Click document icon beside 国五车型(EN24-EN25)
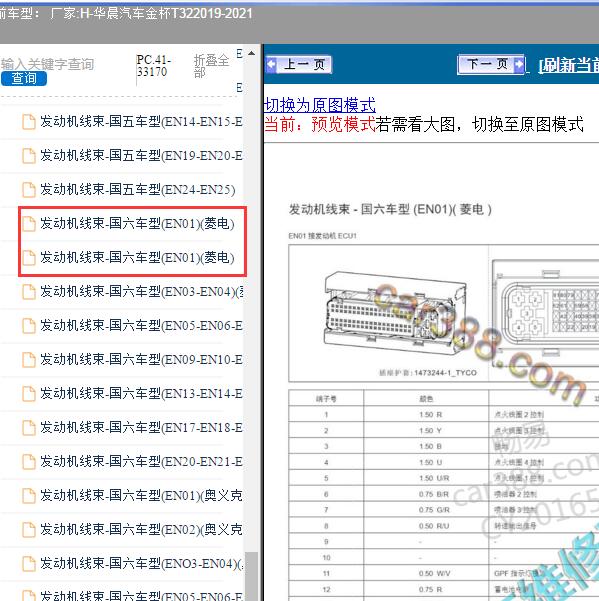Viewport: 599px width, 601px height. pyautogui.click(x=29, y=190)
